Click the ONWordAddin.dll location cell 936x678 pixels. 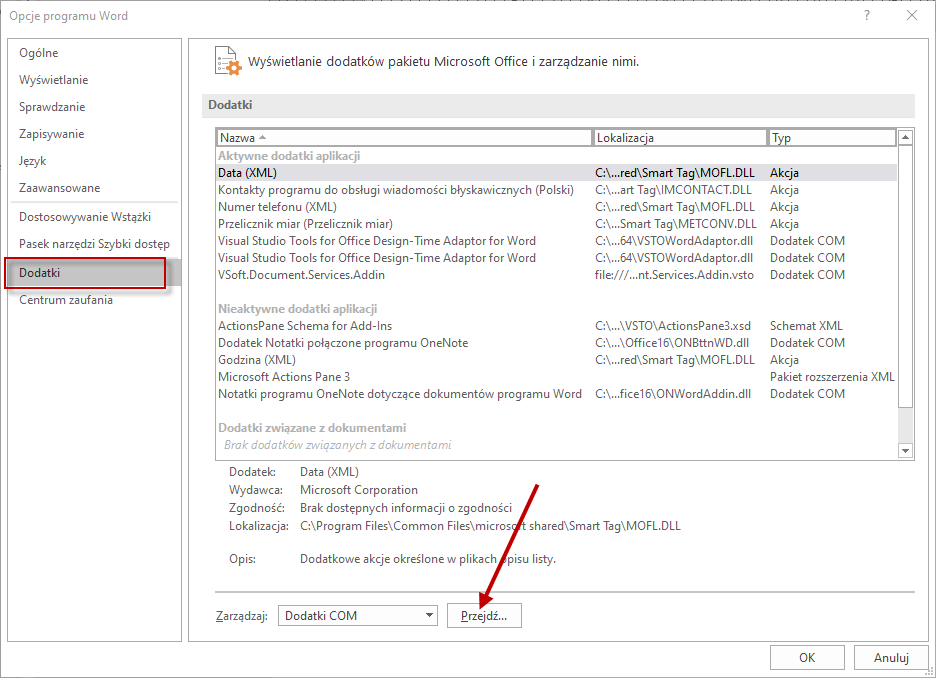pyautogui.click(x=673, y=394)
